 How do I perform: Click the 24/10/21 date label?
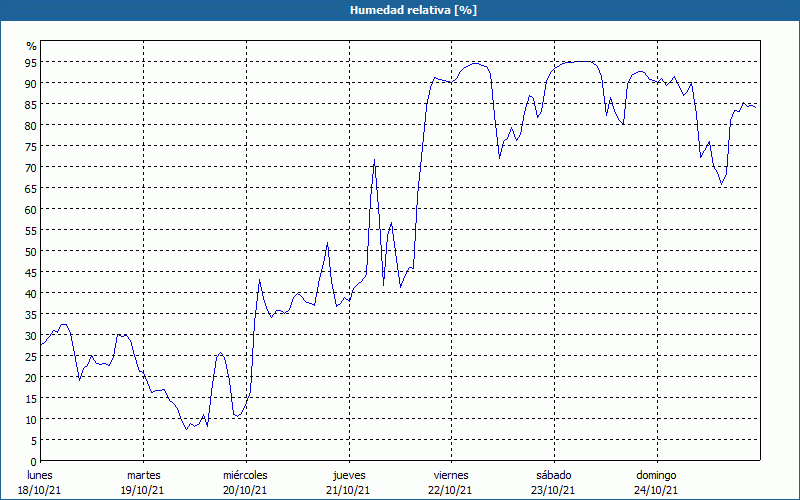pos(656,490)
